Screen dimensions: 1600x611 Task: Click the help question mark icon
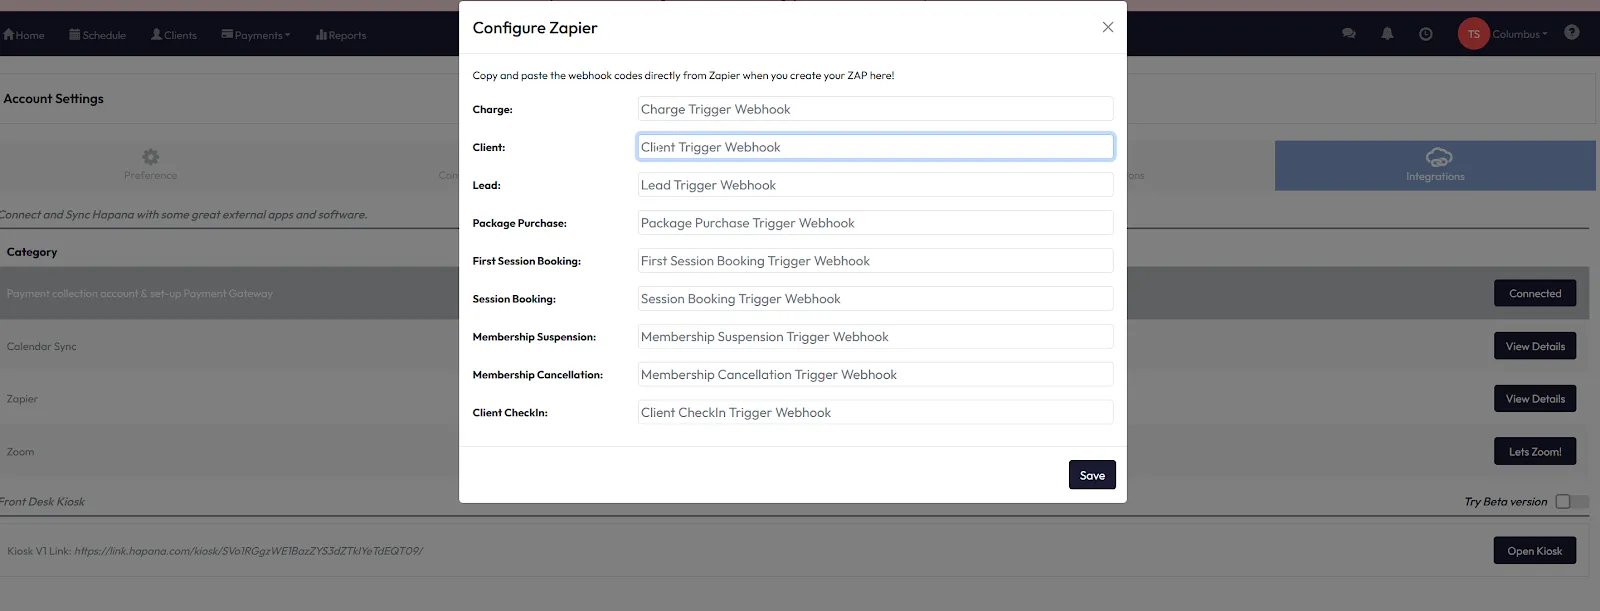coord(1571,33)
